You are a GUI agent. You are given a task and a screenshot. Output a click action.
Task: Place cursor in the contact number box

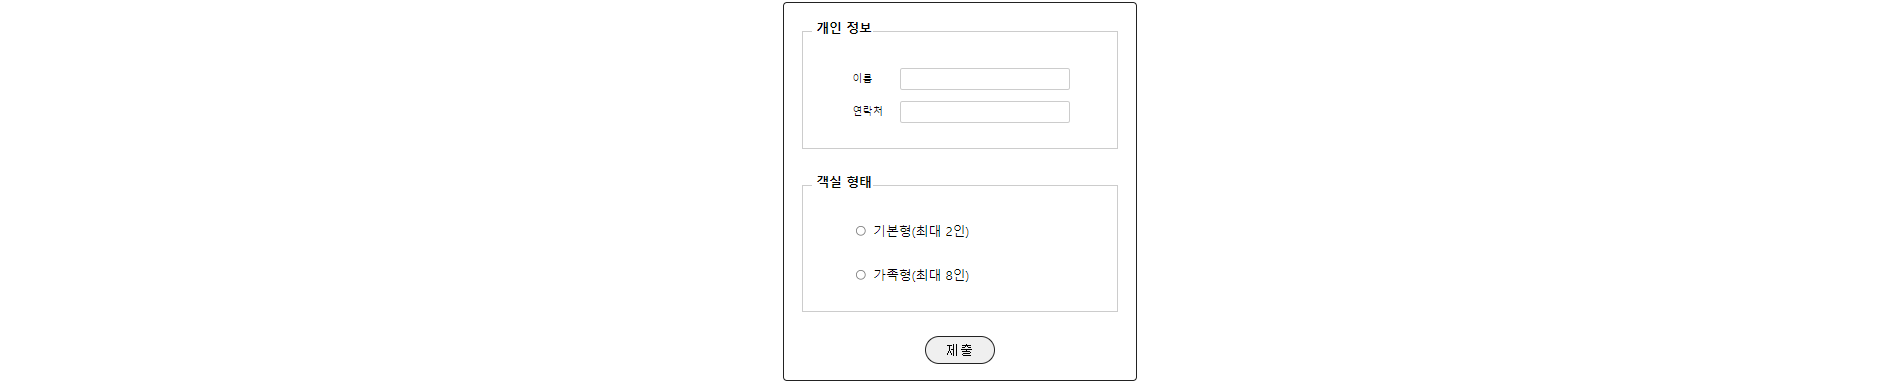pos(984,112)
